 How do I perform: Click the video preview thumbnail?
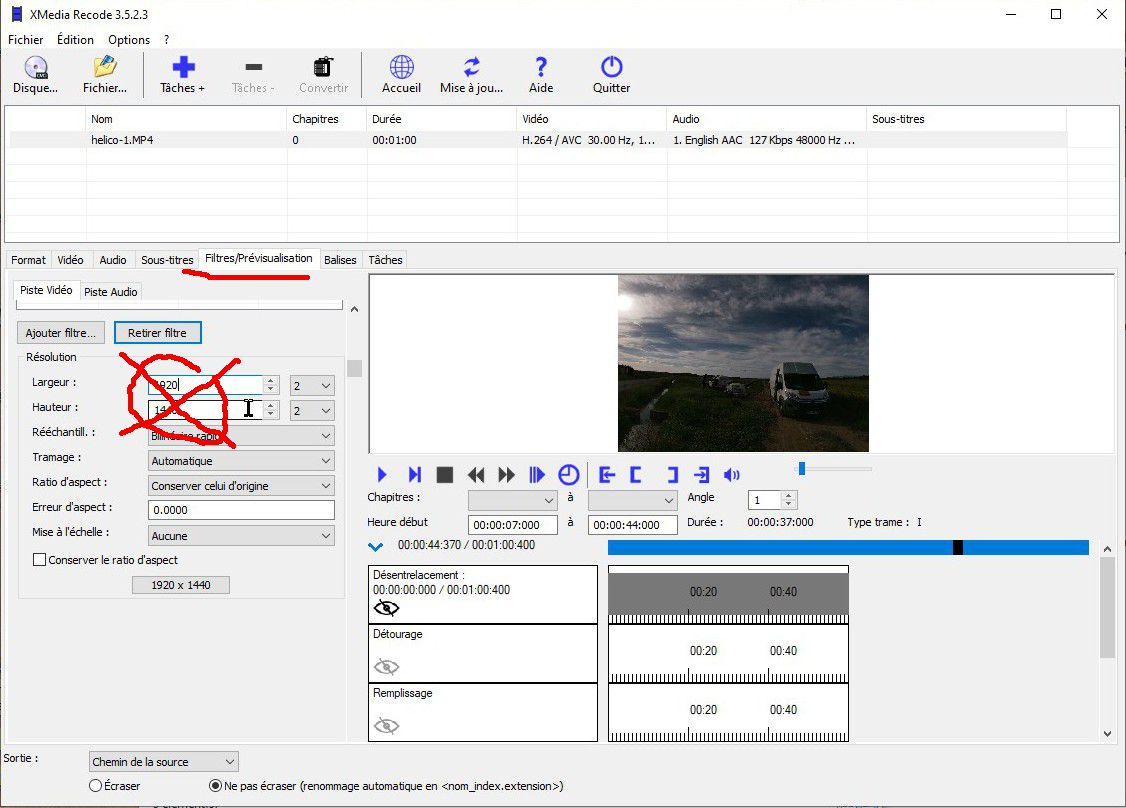[x=743, y=363]
